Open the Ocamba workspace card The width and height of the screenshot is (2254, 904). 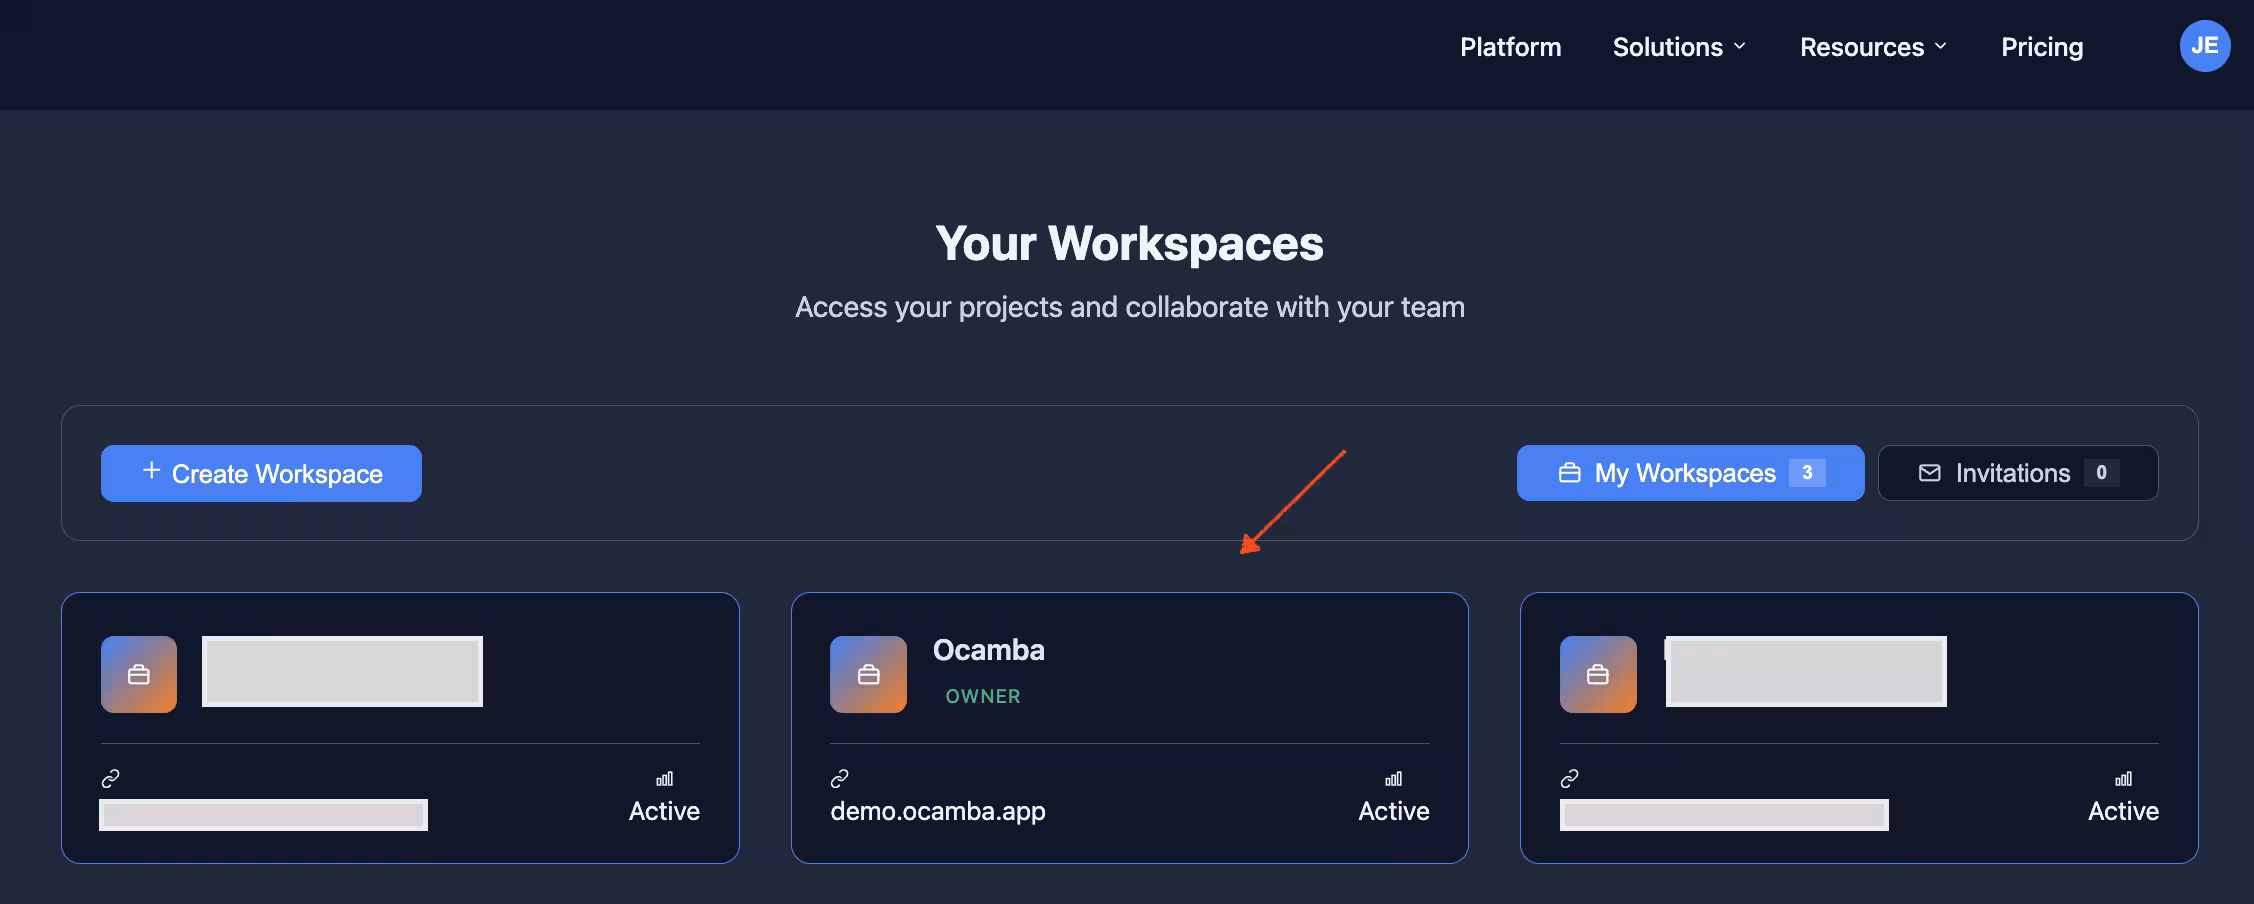click(1130, 727)
